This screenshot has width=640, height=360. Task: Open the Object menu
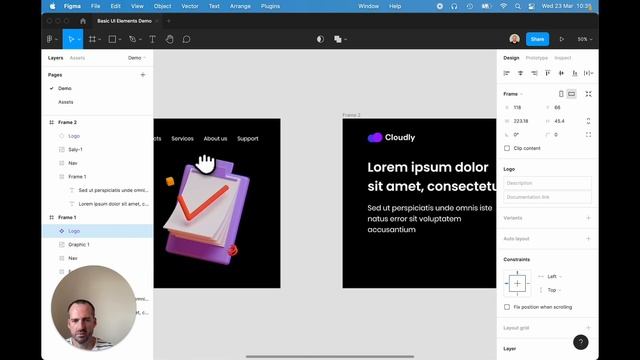162,6
